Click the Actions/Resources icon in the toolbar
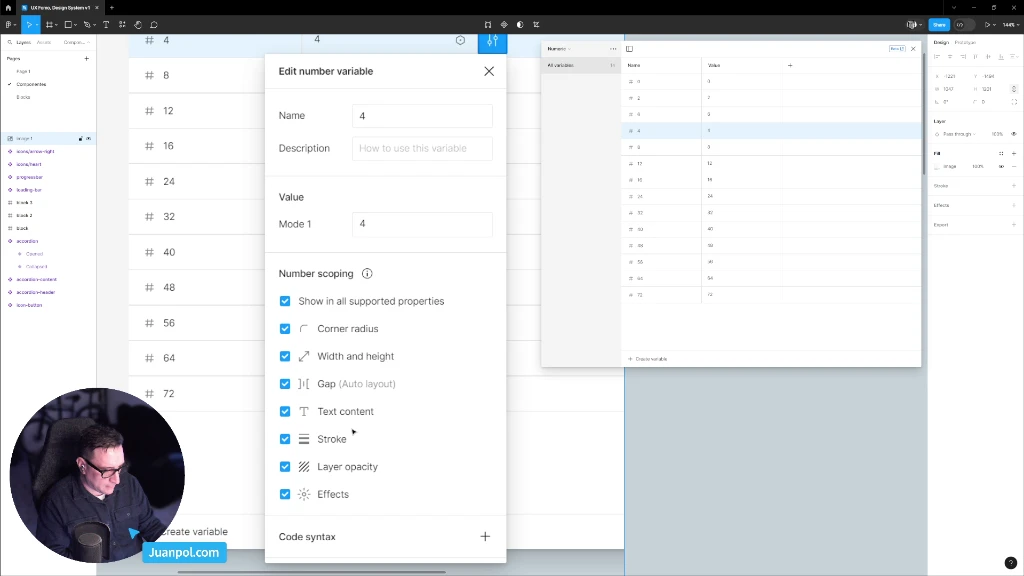This screenshot has width=1024, height=576. point(123,25)
